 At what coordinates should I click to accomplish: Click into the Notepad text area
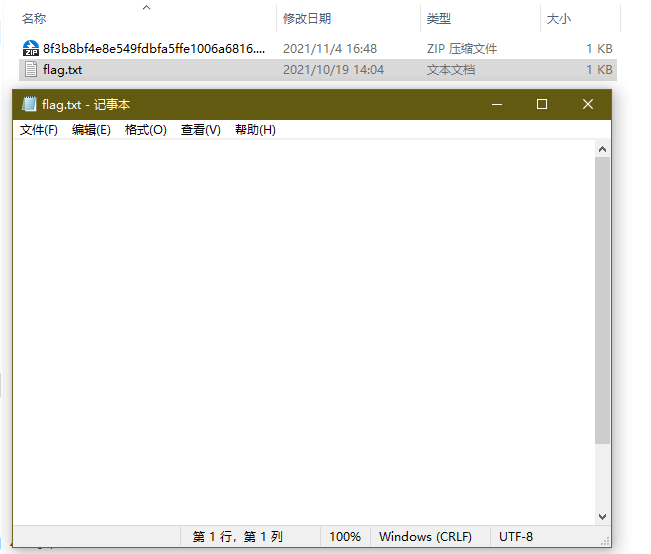tap(304, 332)
